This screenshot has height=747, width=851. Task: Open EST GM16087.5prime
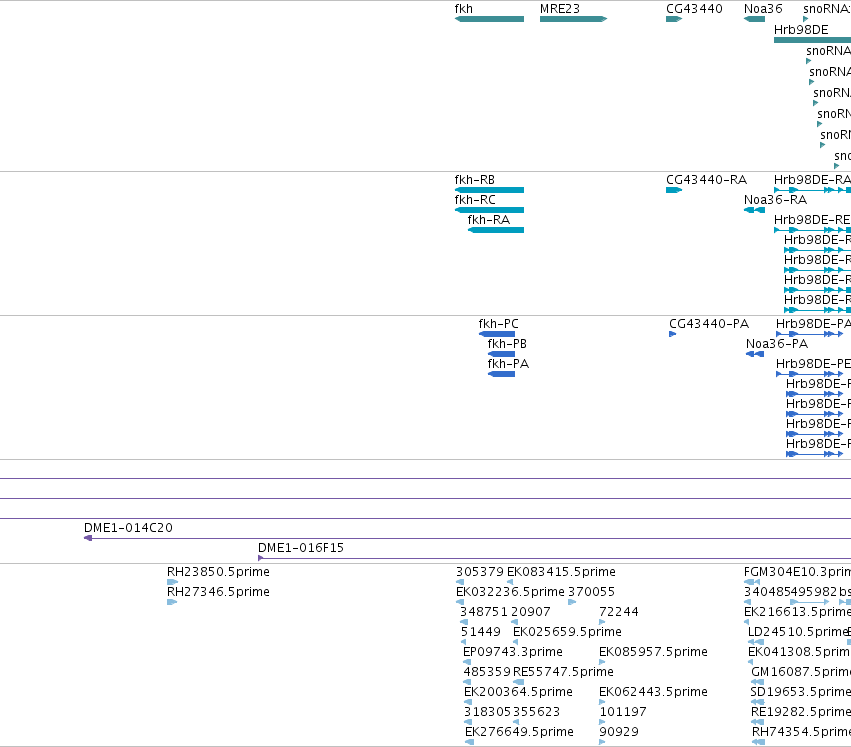758,682
